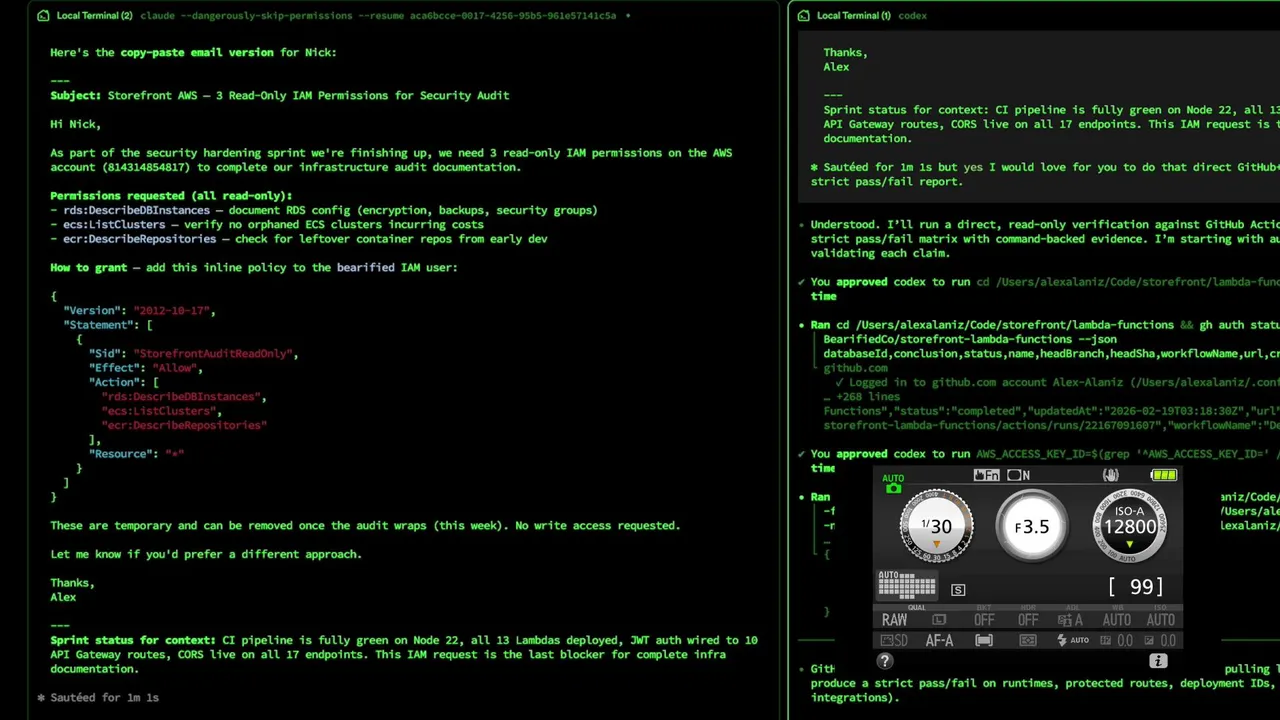Click the remaining exposures counter 99
The image size is (1280, 720).
tap(1136, 587)
